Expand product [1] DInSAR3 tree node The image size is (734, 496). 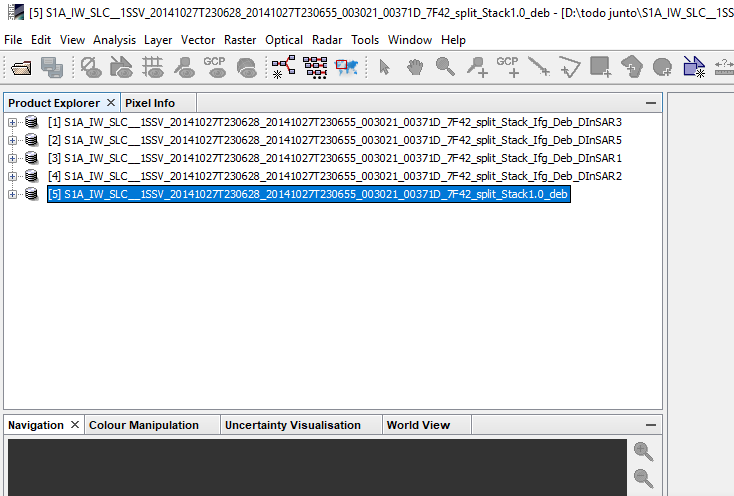(12, 122)
